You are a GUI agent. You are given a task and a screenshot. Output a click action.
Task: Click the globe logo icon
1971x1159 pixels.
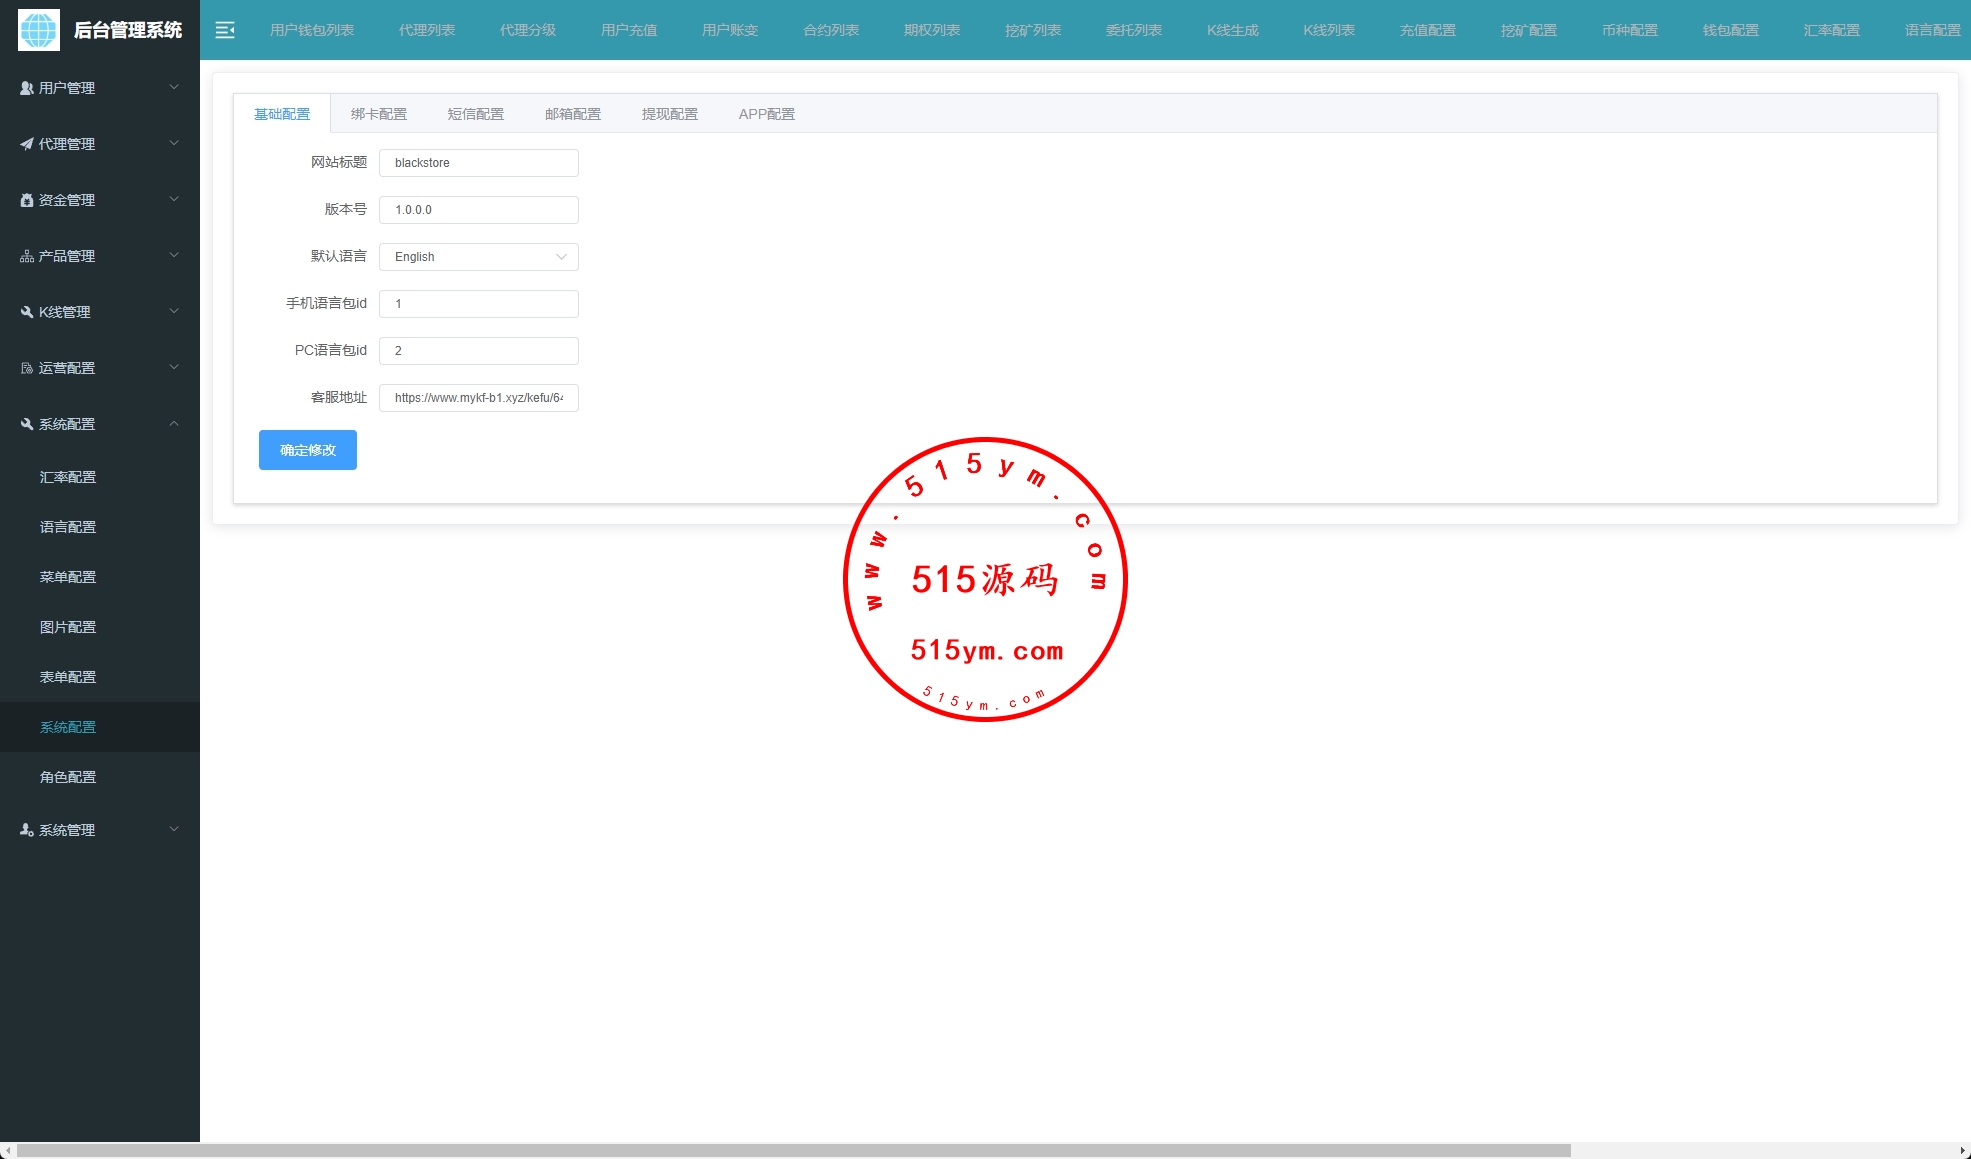click(x=39, y=30)
